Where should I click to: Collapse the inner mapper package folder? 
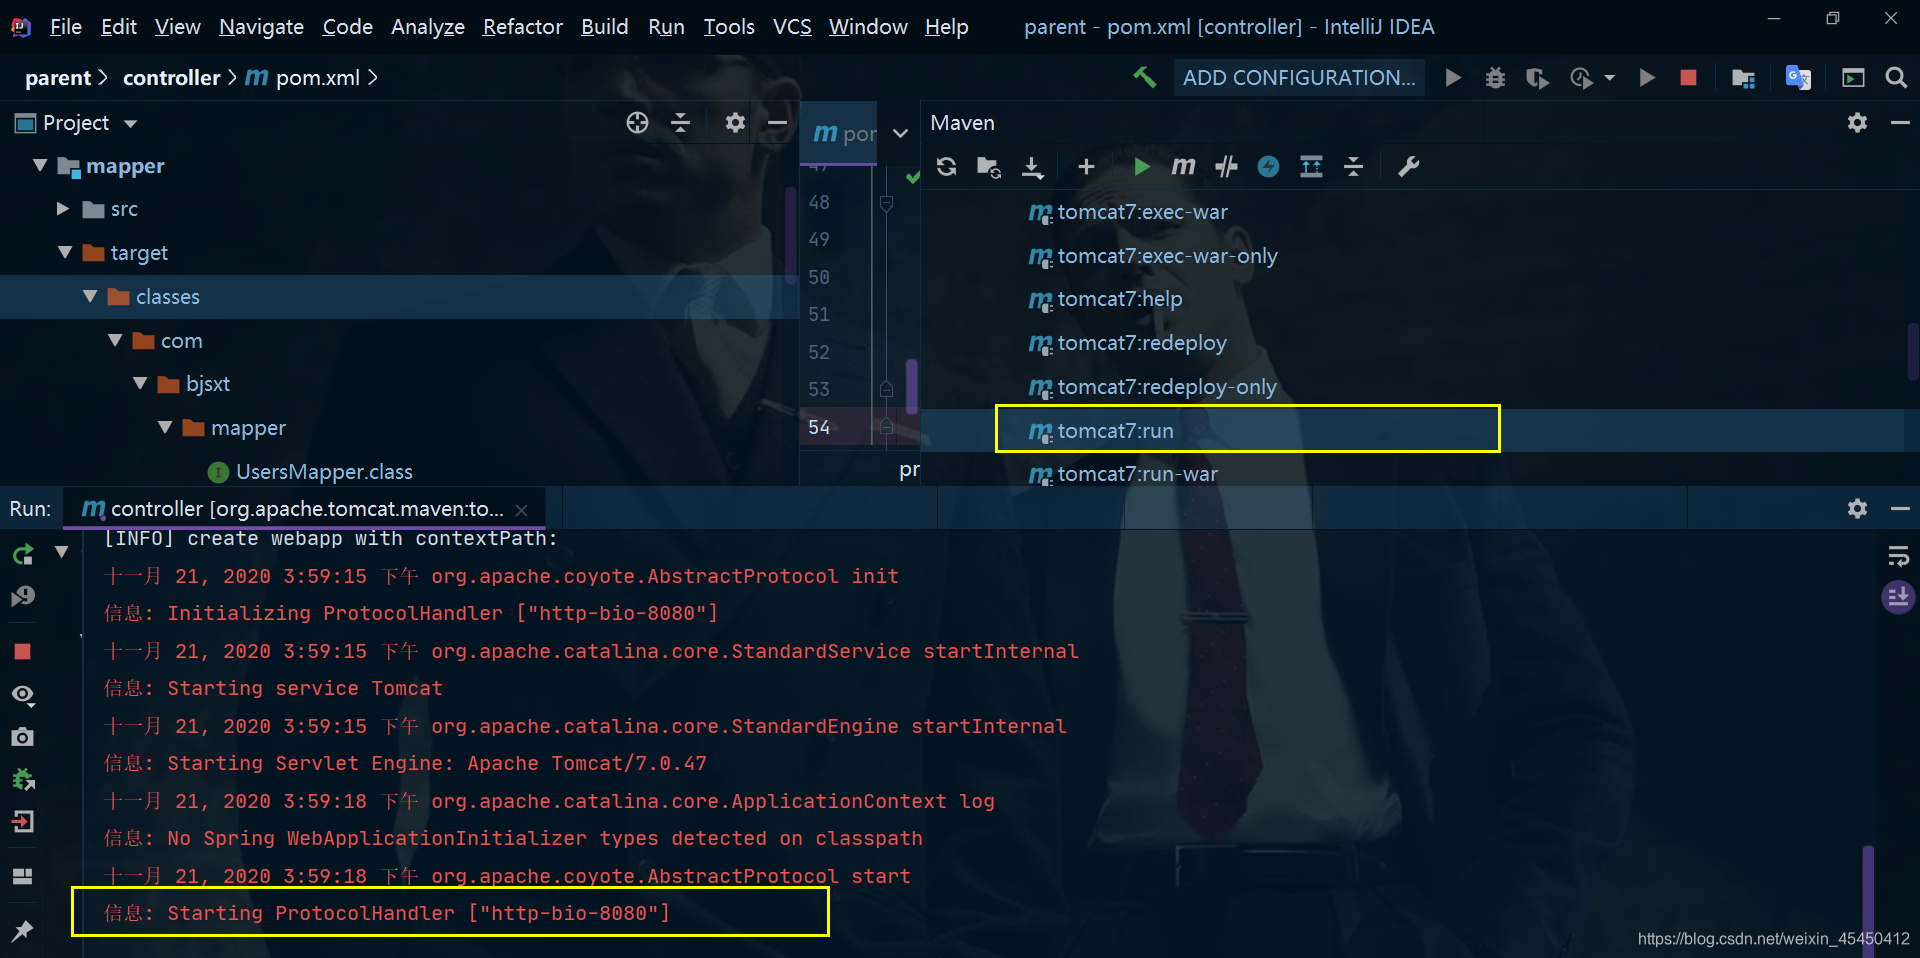pyautogui.click(x=165, y=427)
